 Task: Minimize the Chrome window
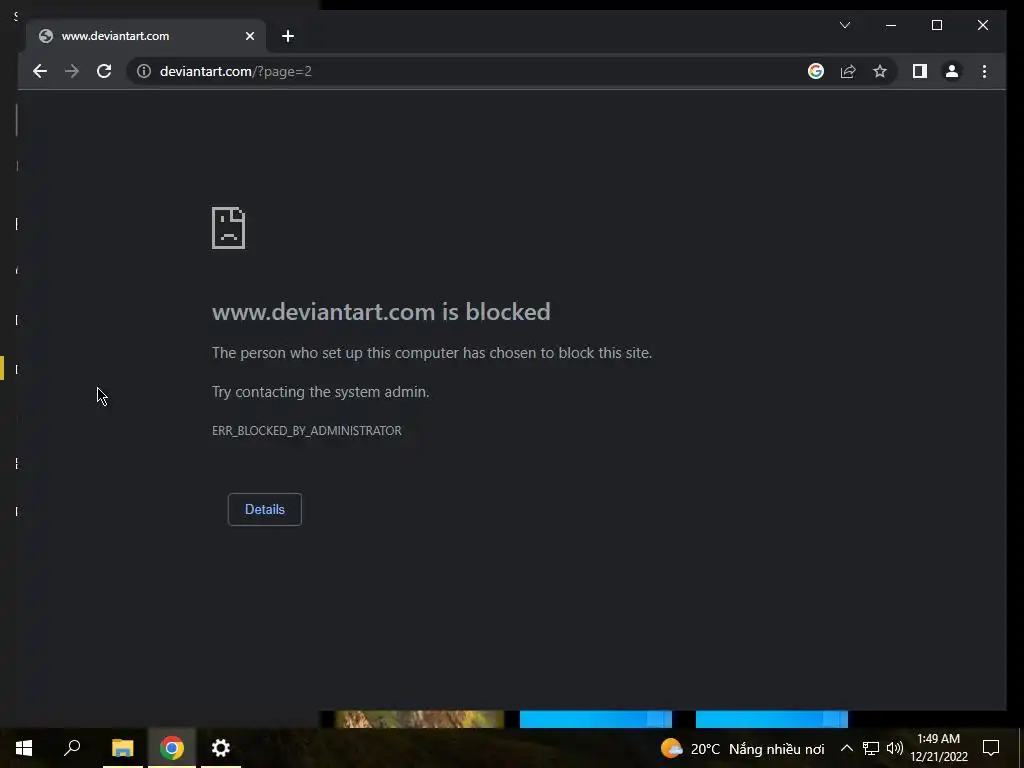click(x=891, y=25)
